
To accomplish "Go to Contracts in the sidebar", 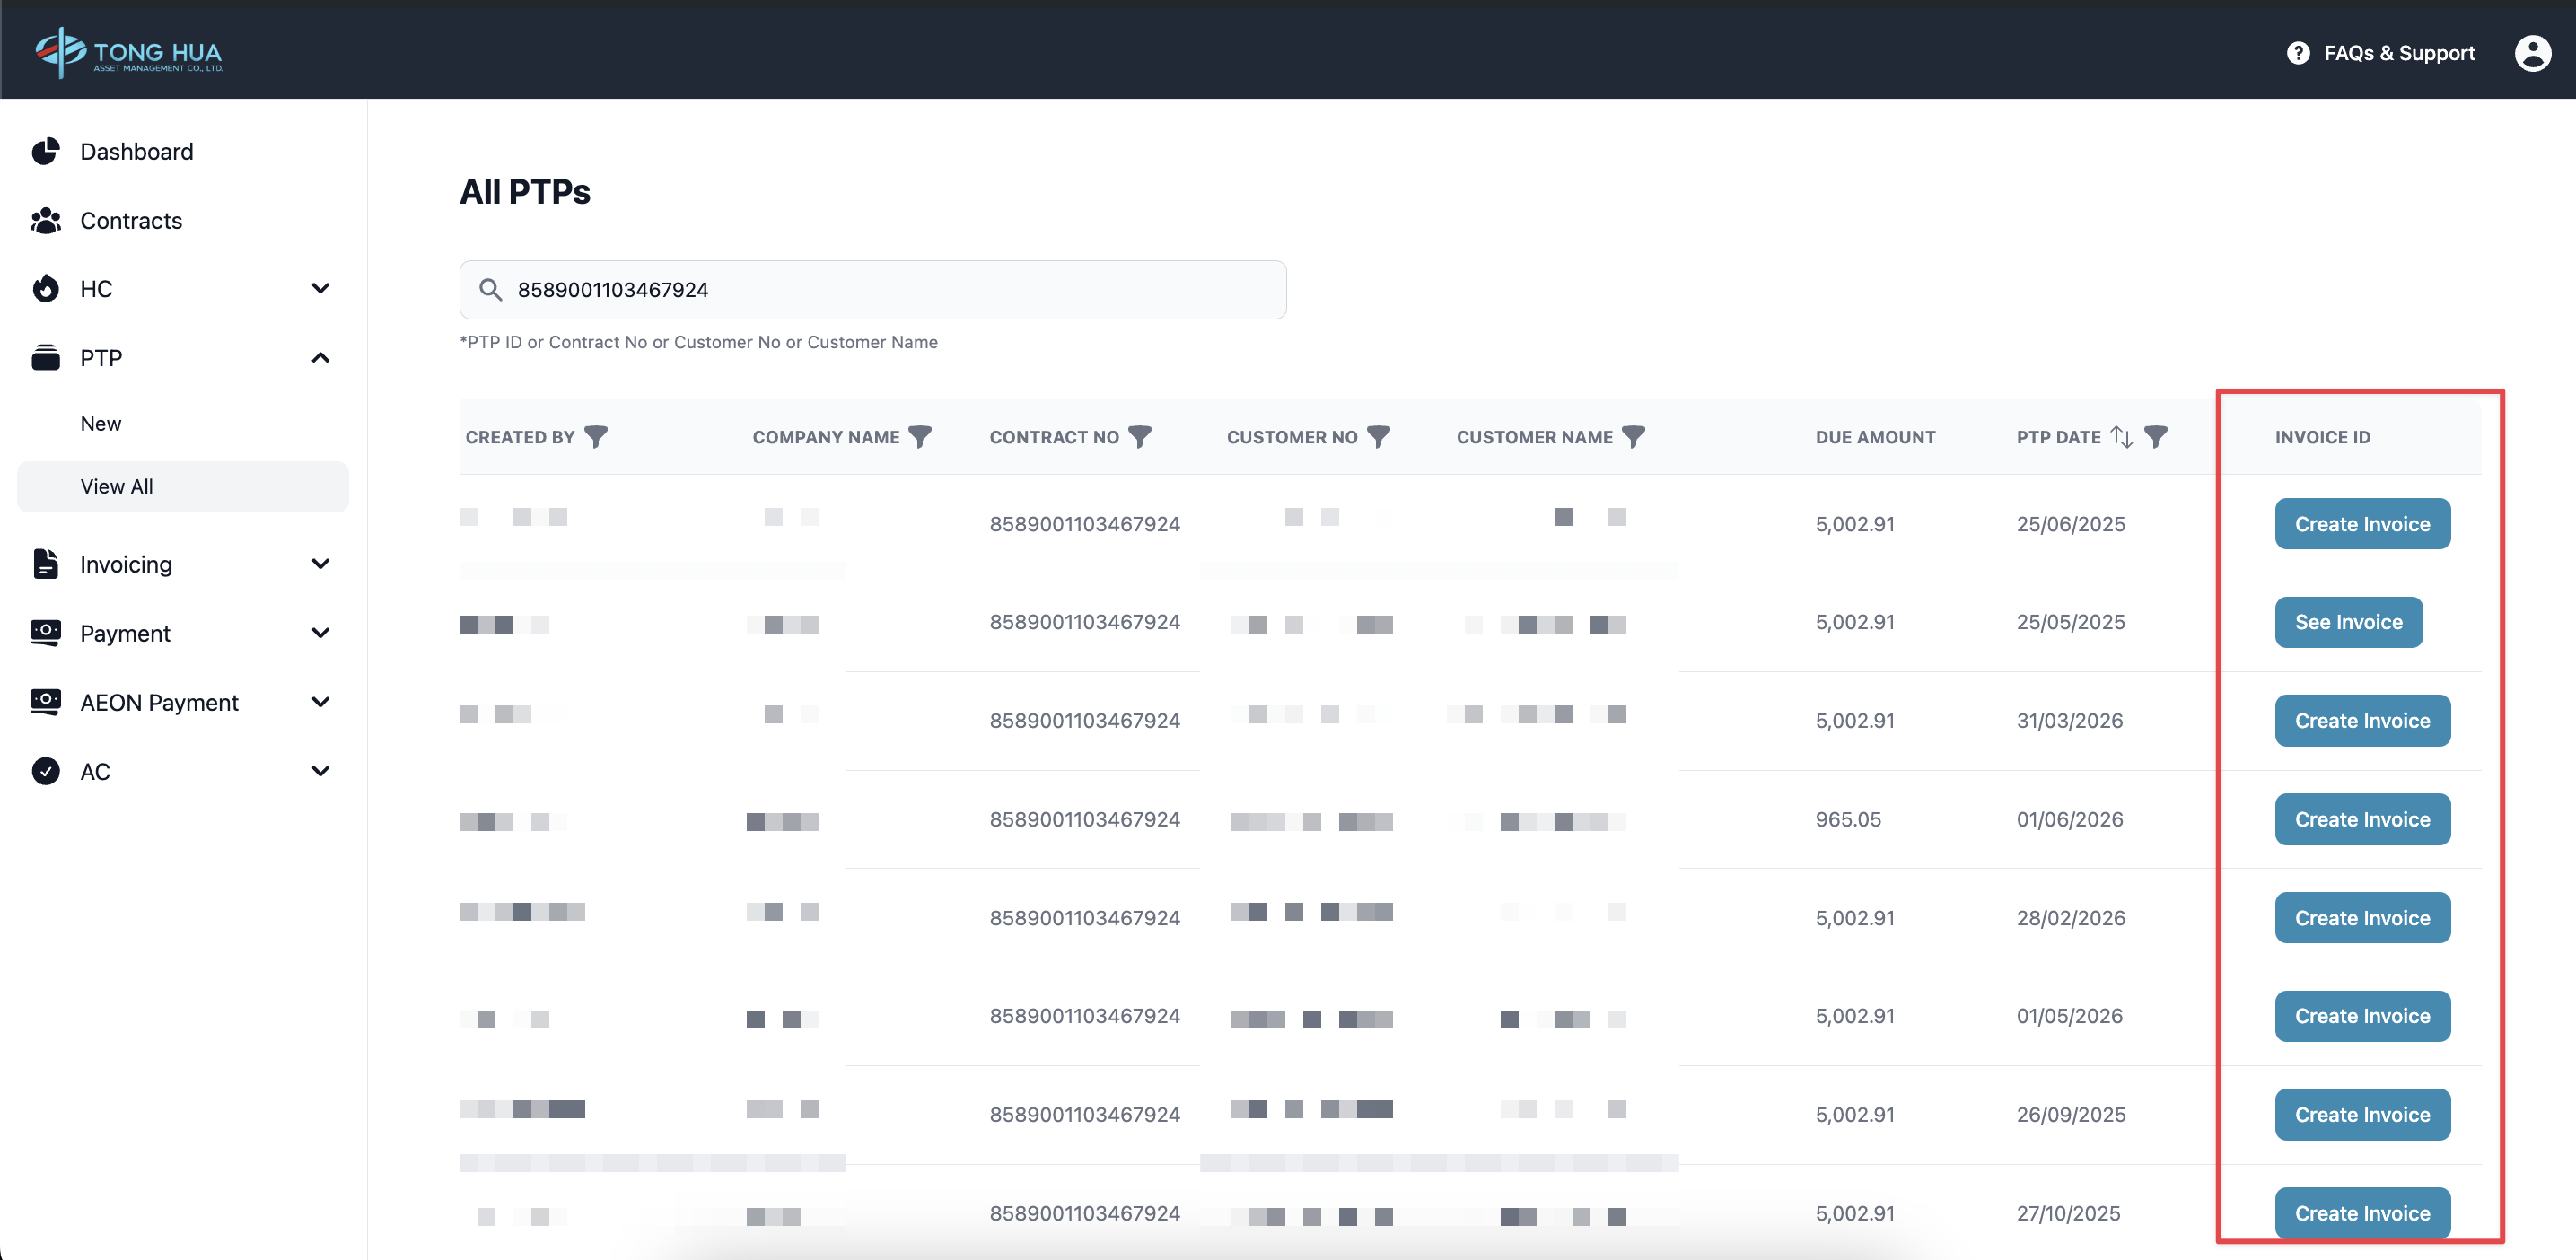I will [x=131, y=221].
